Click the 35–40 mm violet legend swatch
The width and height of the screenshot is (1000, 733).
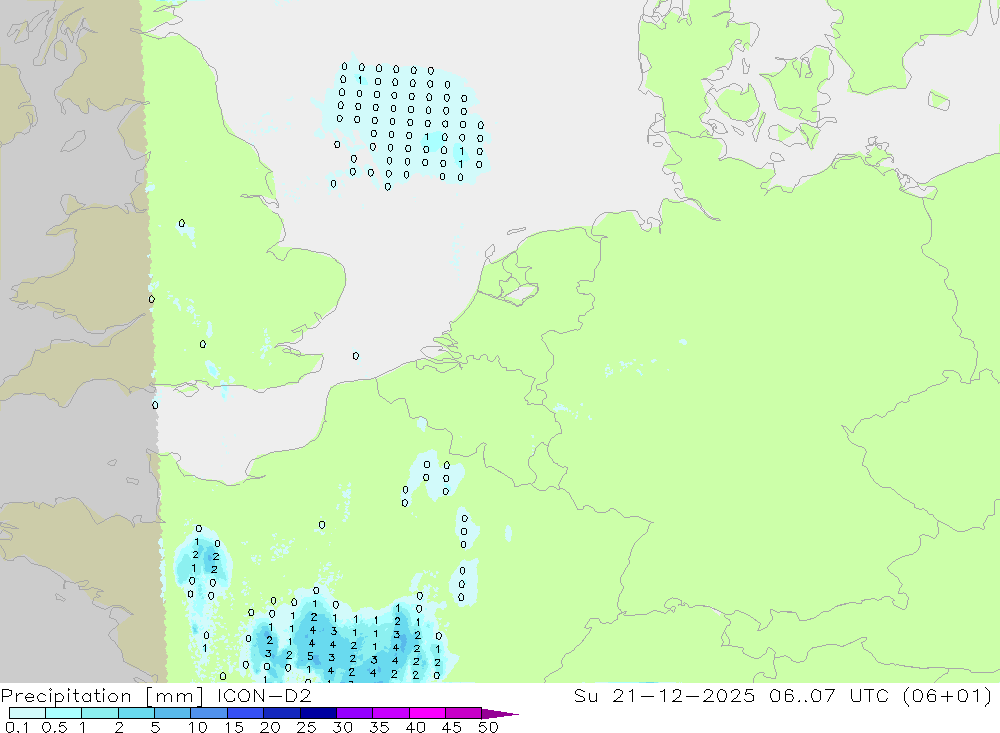coord(391,713)
